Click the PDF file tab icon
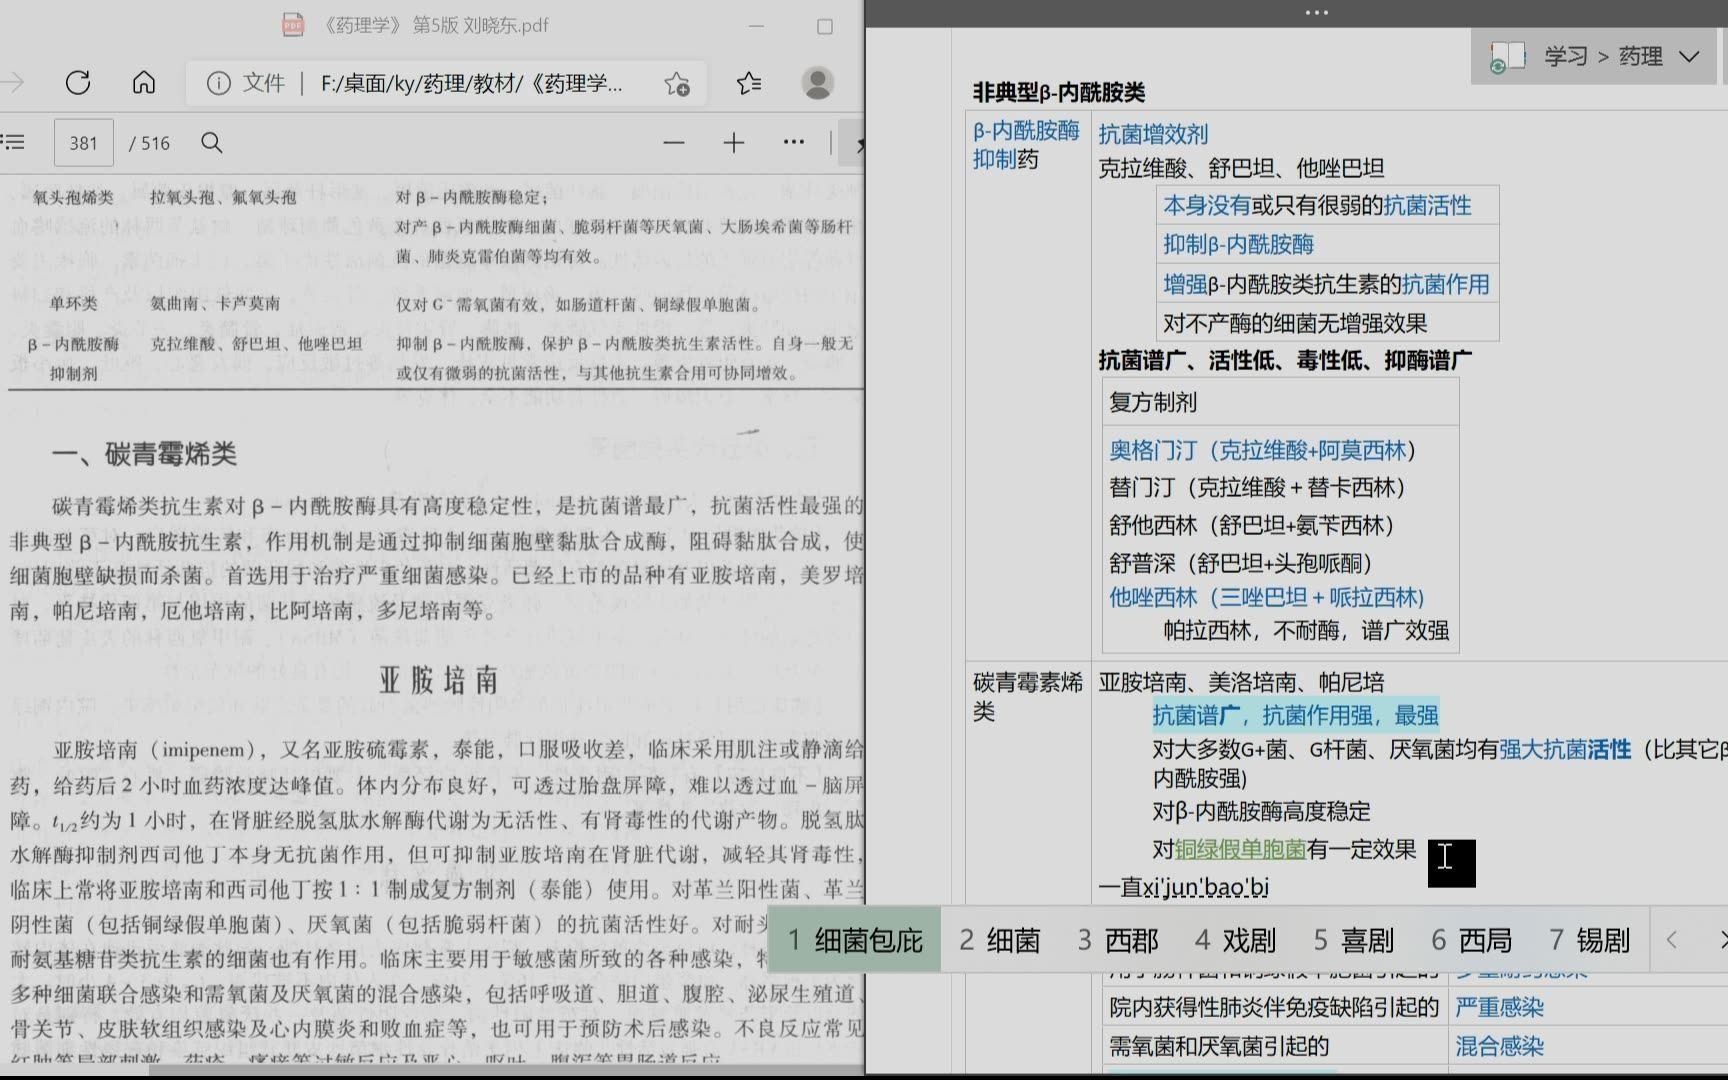Viewport: 1728px width, 1080px height. 293,25
